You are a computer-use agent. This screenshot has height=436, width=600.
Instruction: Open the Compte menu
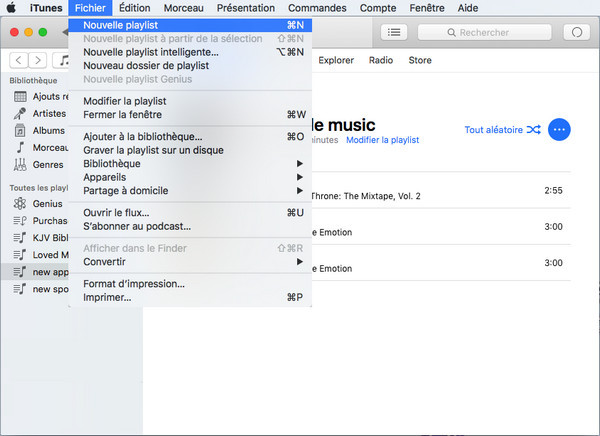click(x=378, y=8)
